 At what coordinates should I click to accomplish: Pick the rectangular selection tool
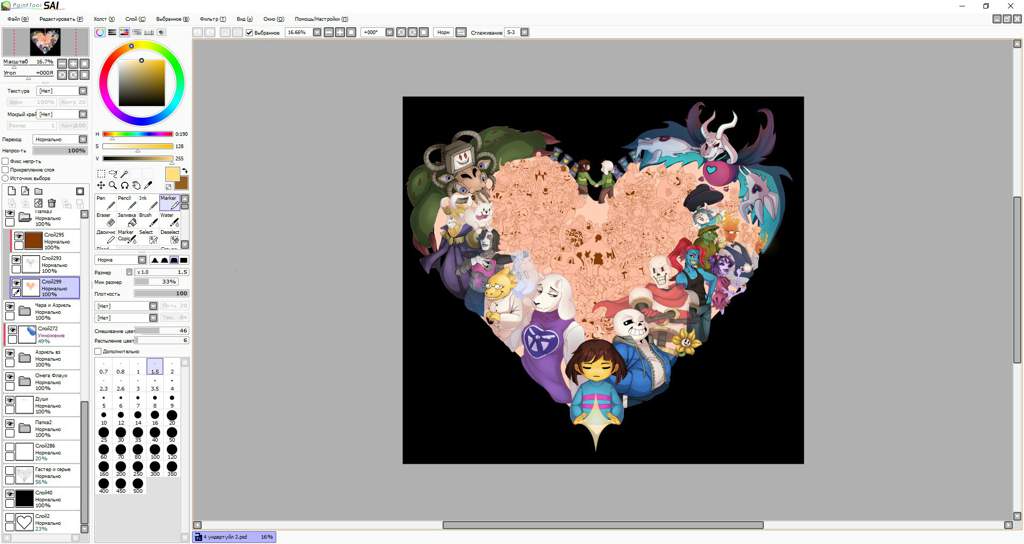point(101,174)
